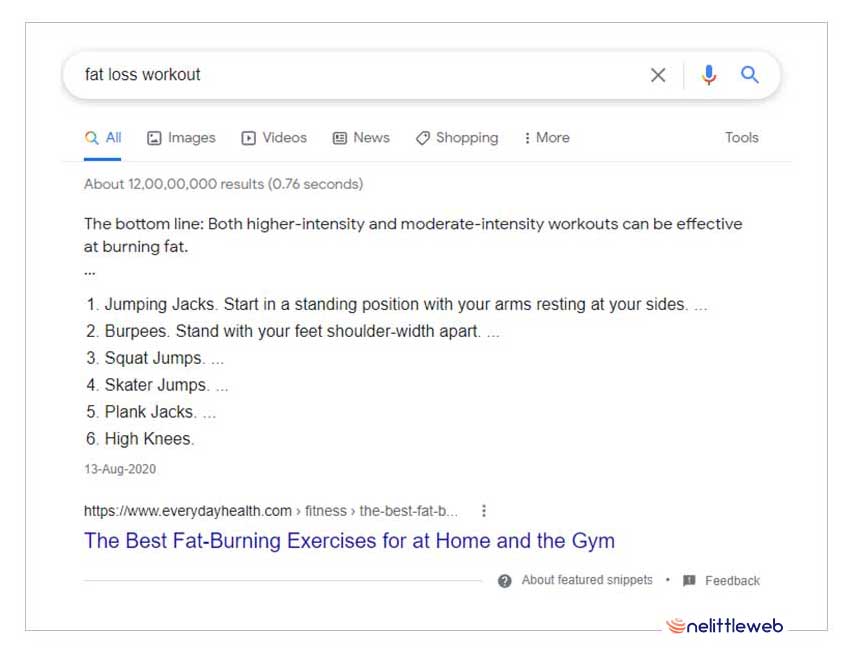Click the question mark icon near featured snippets

(505, 581)
